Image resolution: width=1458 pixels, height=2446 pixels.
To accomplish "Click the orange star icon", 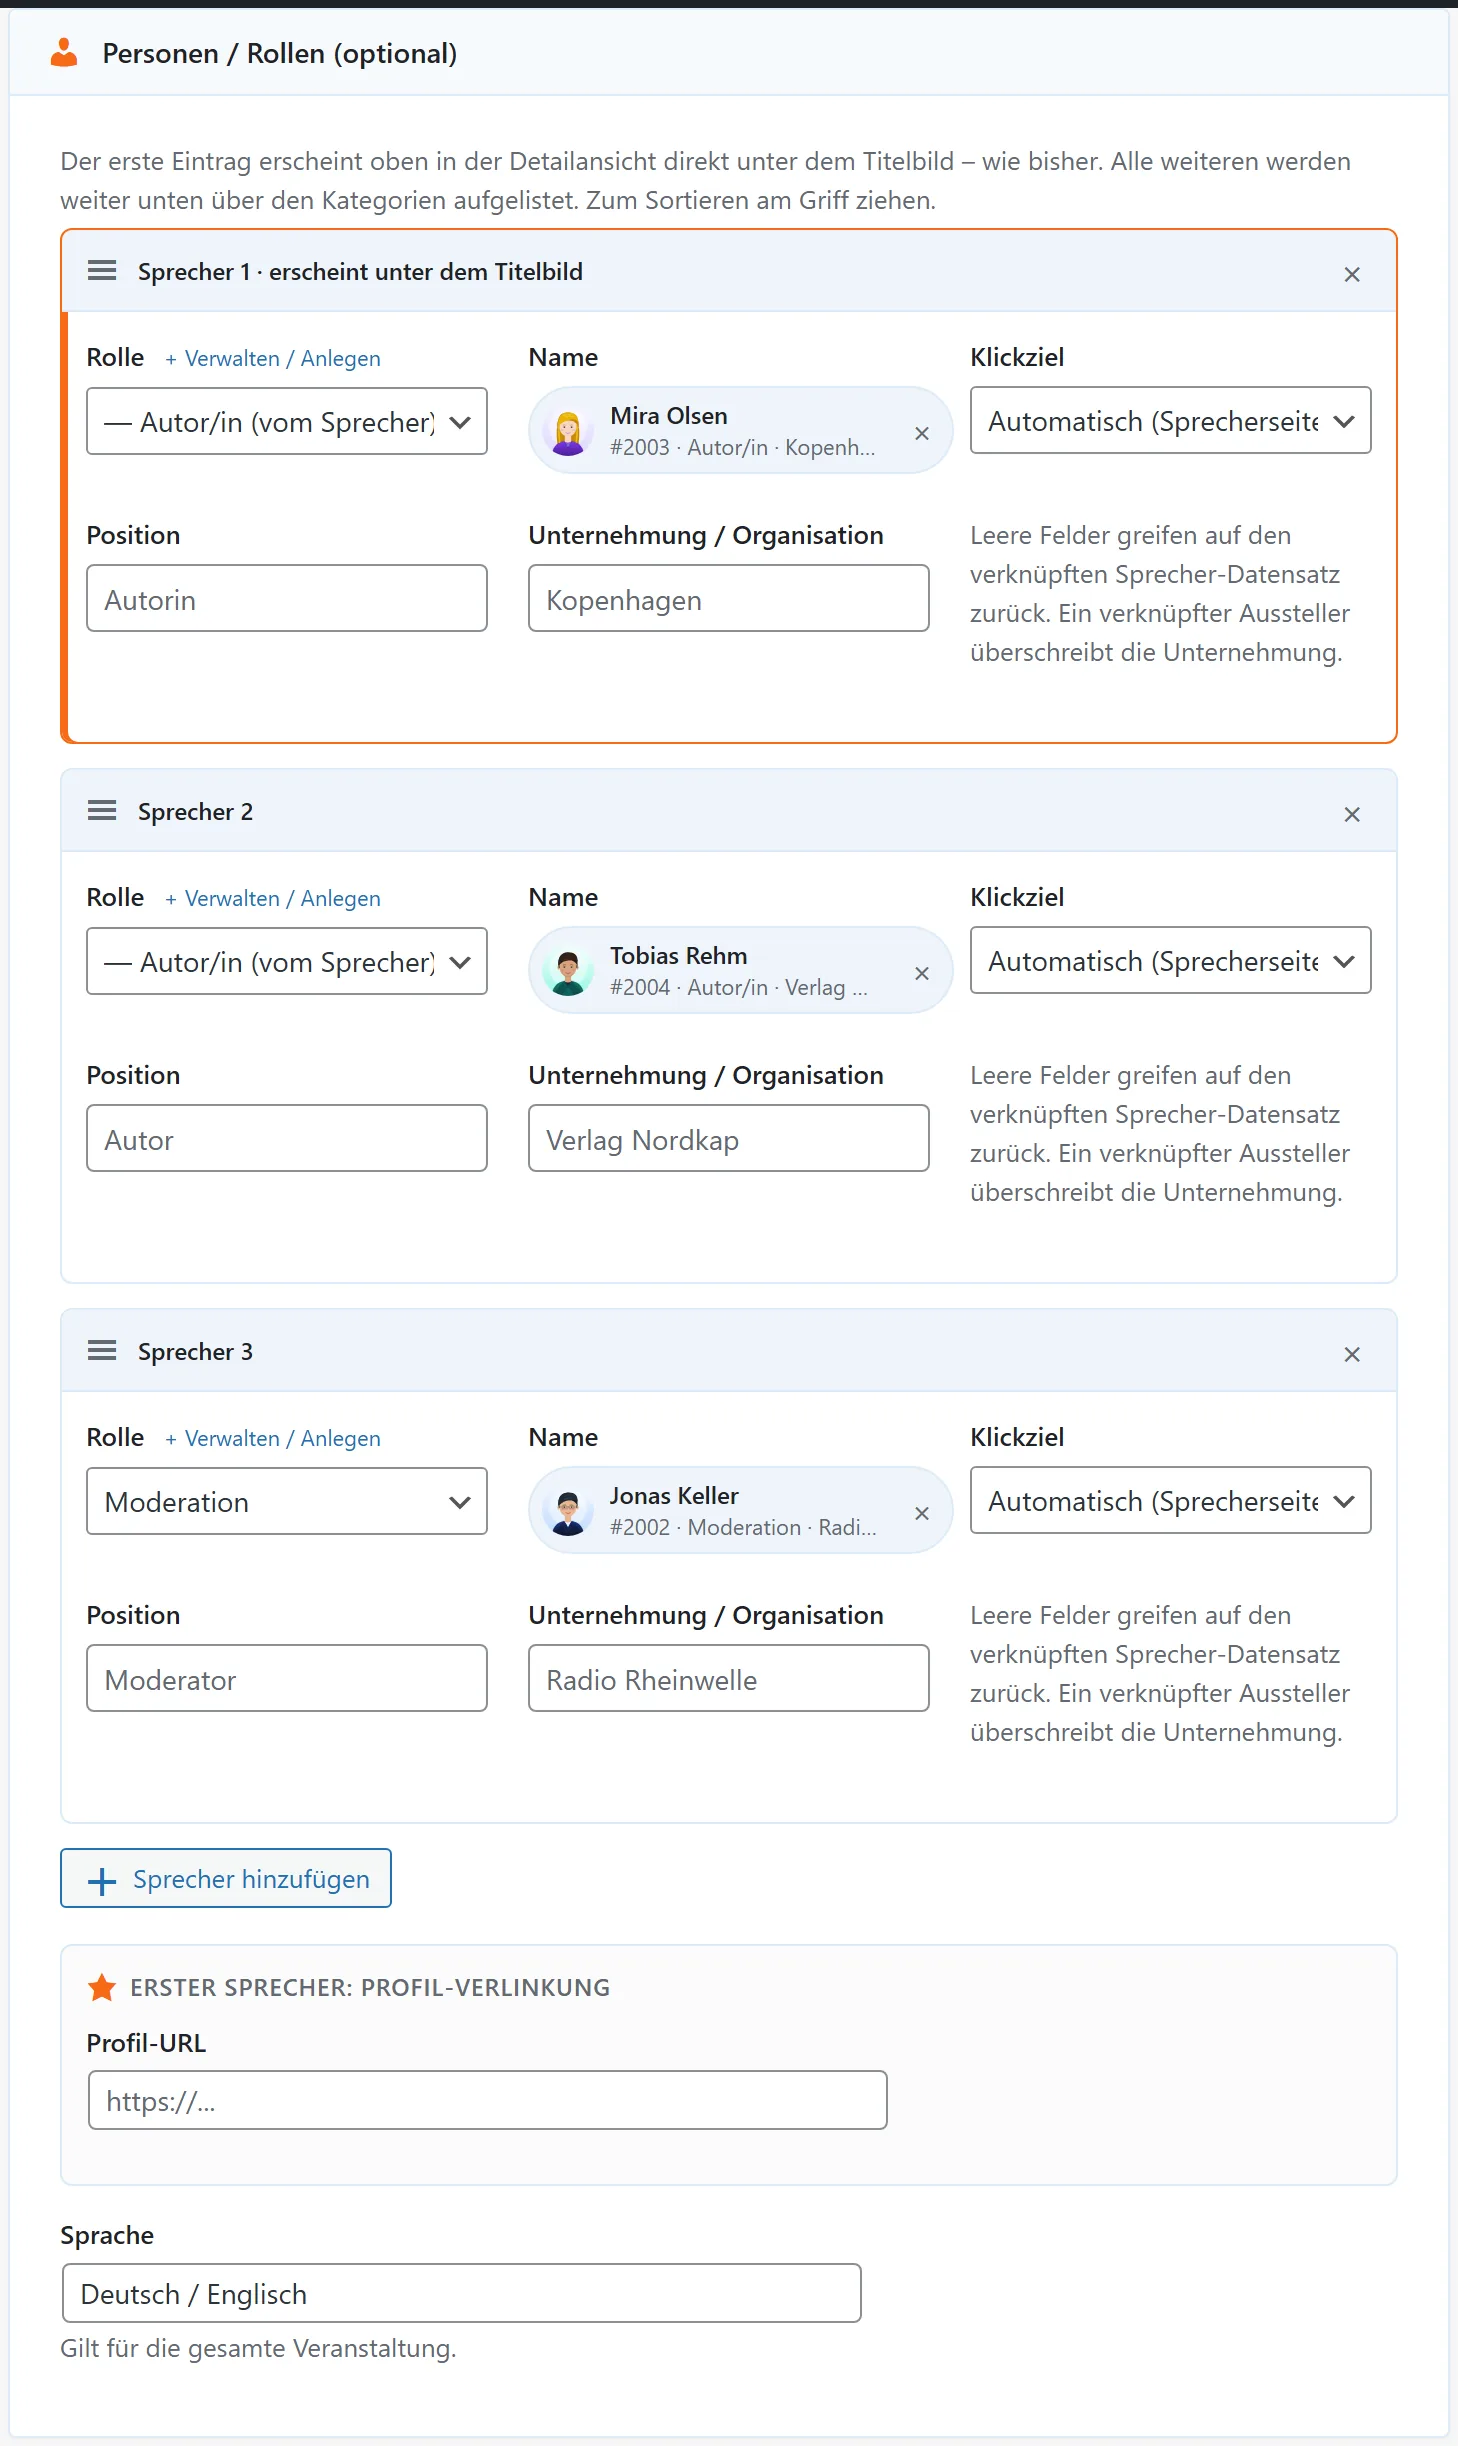I will pyautogui.click(x=102, y=1987).
